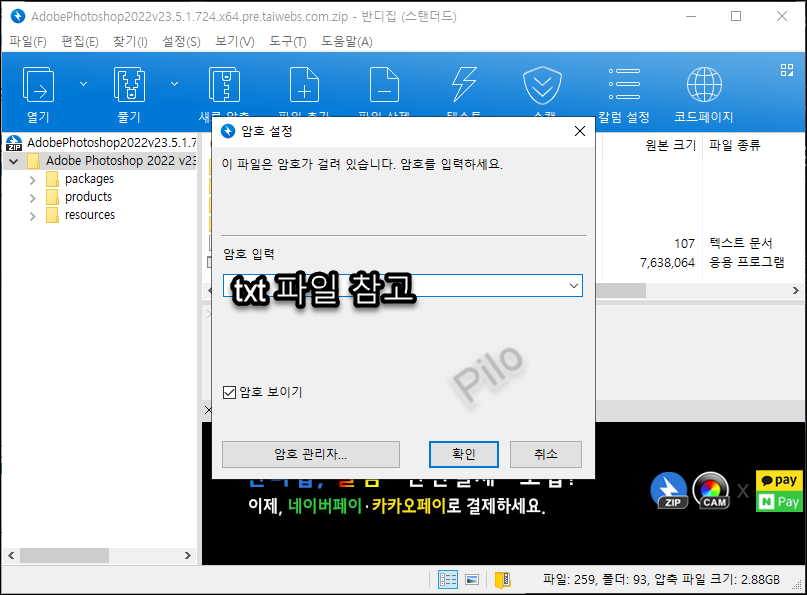
Task: Click the 응용 프로그램 file type cell
Action: pos(747,262)
